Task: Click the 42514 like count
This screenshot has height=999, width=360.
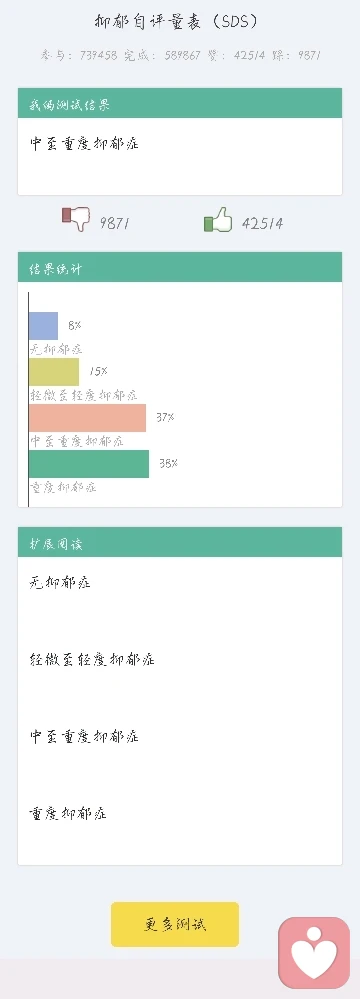Action: click(263, 223)
